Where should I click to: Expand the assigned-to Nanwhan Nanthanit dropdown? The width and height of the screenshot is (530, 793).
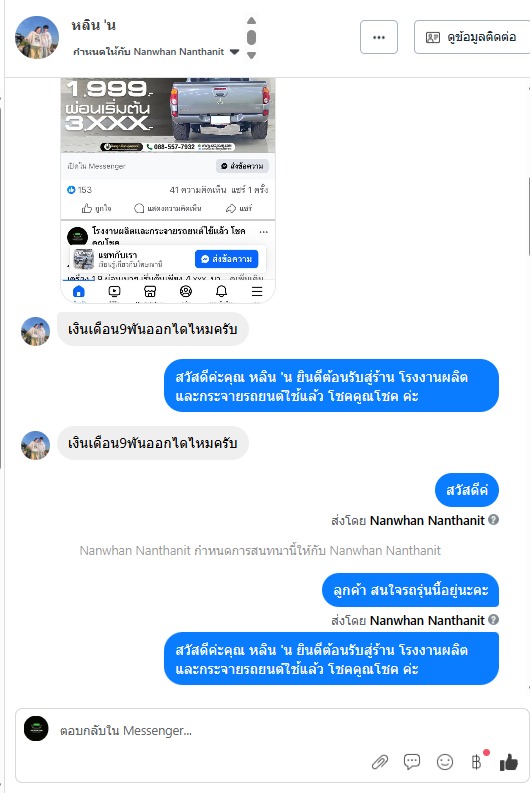click(x=234, y=52)
